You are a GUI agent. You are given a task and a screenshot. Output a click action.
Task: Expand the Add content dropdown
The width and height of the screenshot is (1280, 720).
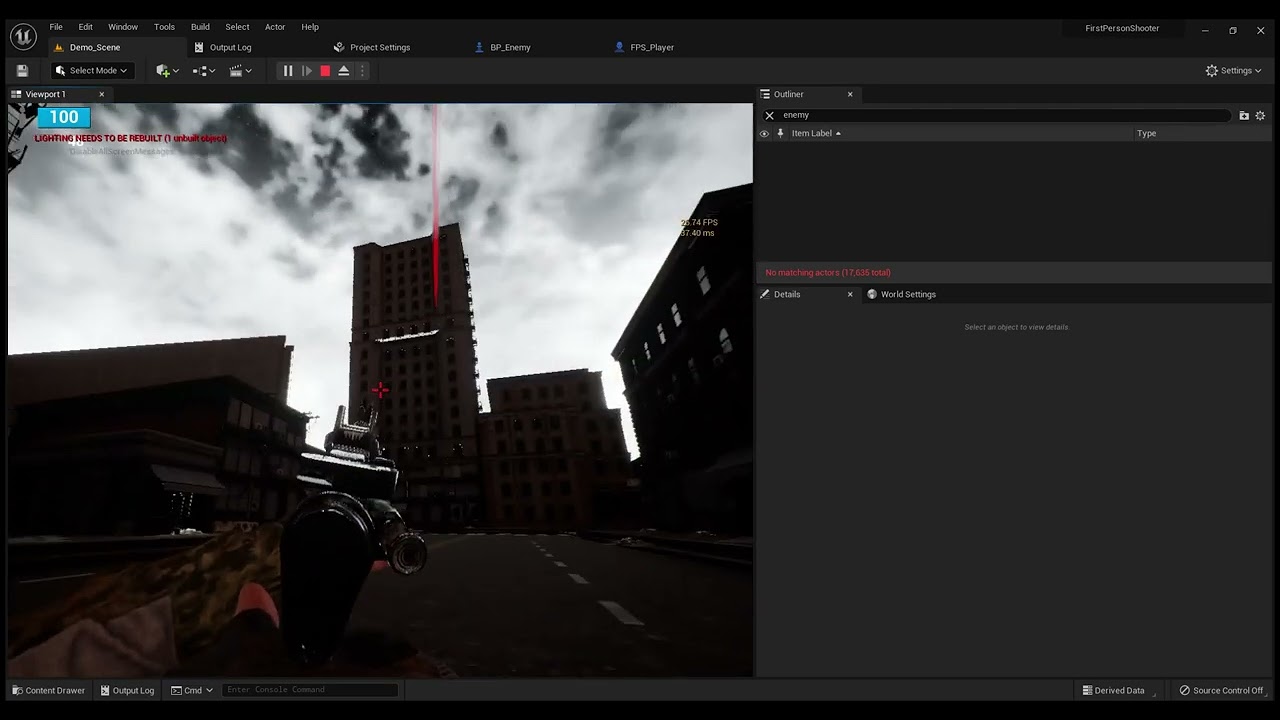167,71
